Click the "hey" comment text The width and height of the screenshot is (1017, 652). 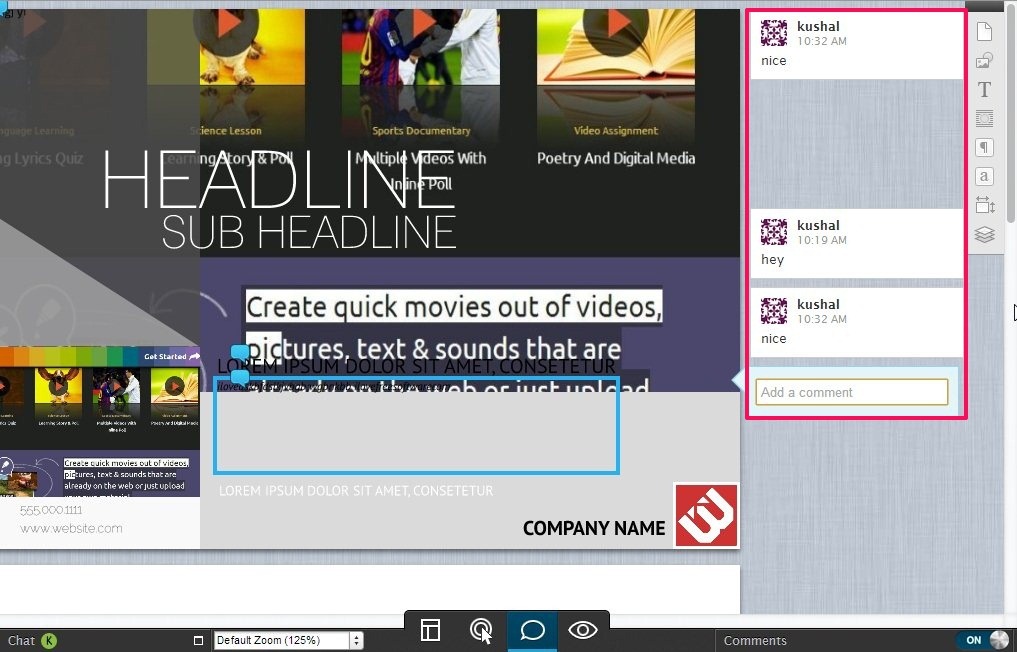point(772,260)
